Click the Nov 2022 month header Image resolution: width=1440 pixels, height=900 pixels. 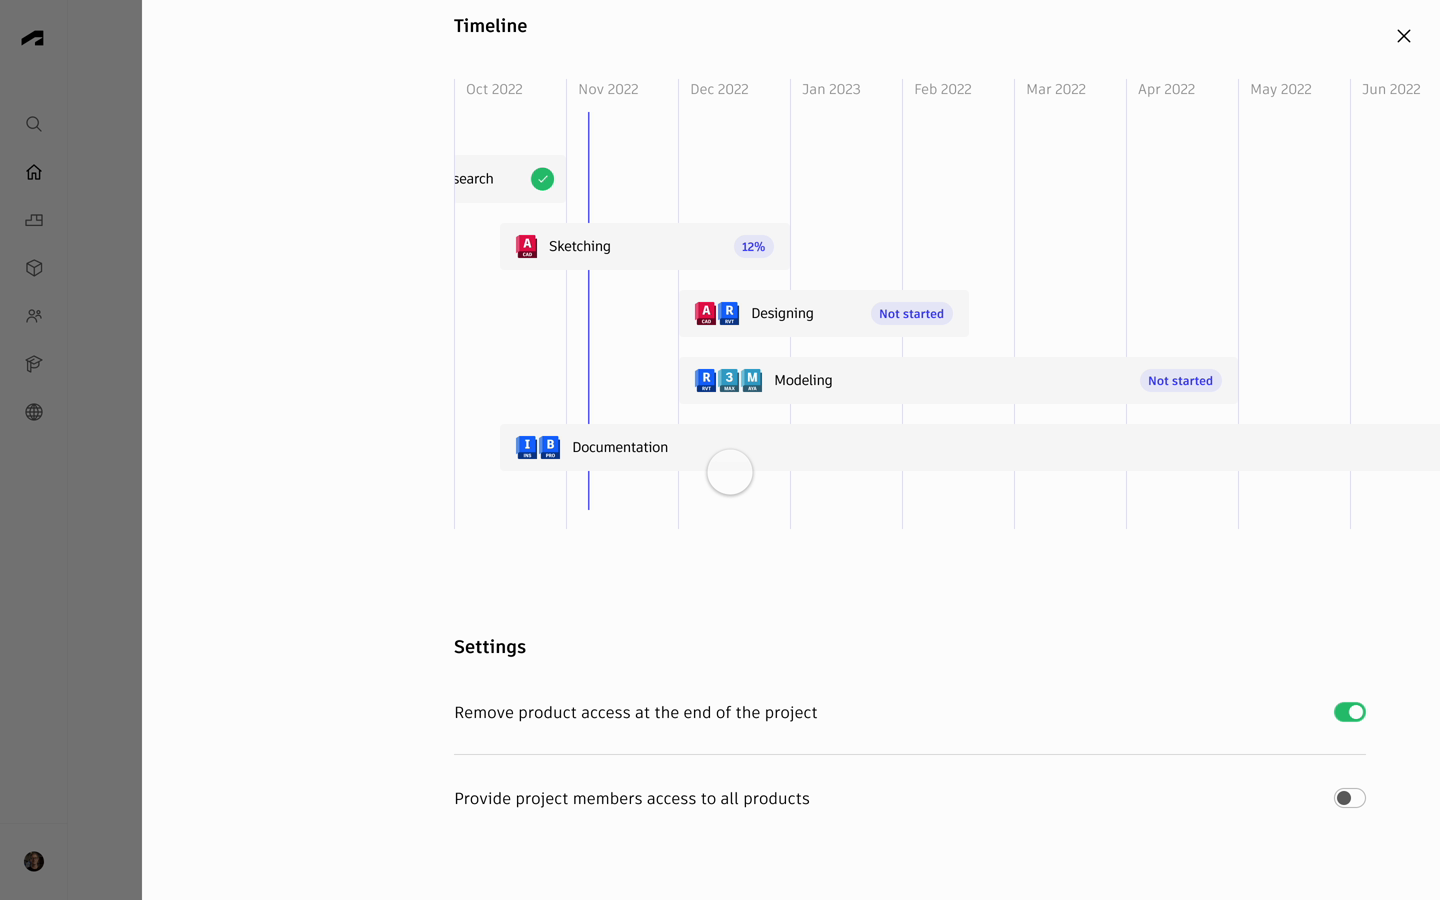608,89
